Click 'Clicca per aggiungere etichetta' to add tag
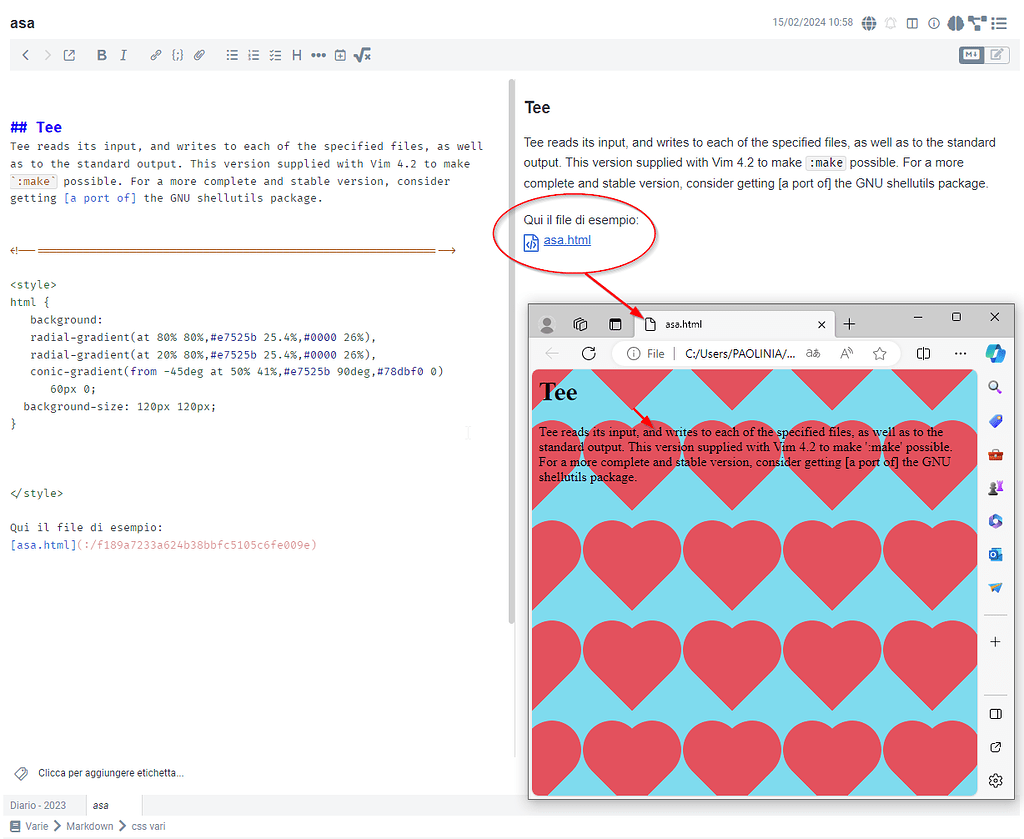Viewport: 1024px width, 839px height. point(110,773)
